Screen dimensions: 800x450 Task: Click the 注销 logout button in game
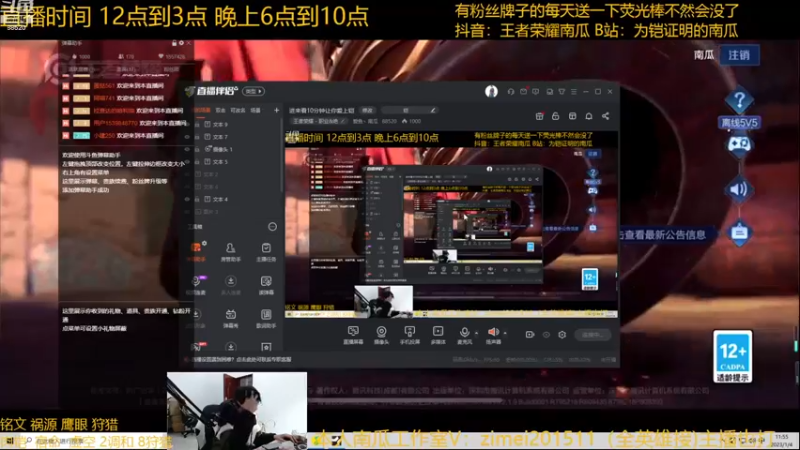coord(739,55)
